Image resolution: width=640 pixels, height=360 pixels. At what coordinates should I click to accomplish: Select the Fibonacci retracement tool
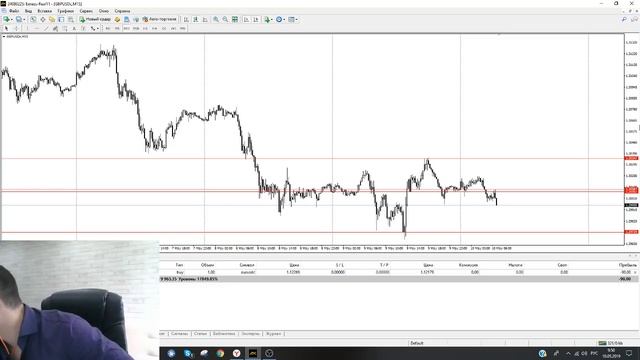tap(65, 29)
